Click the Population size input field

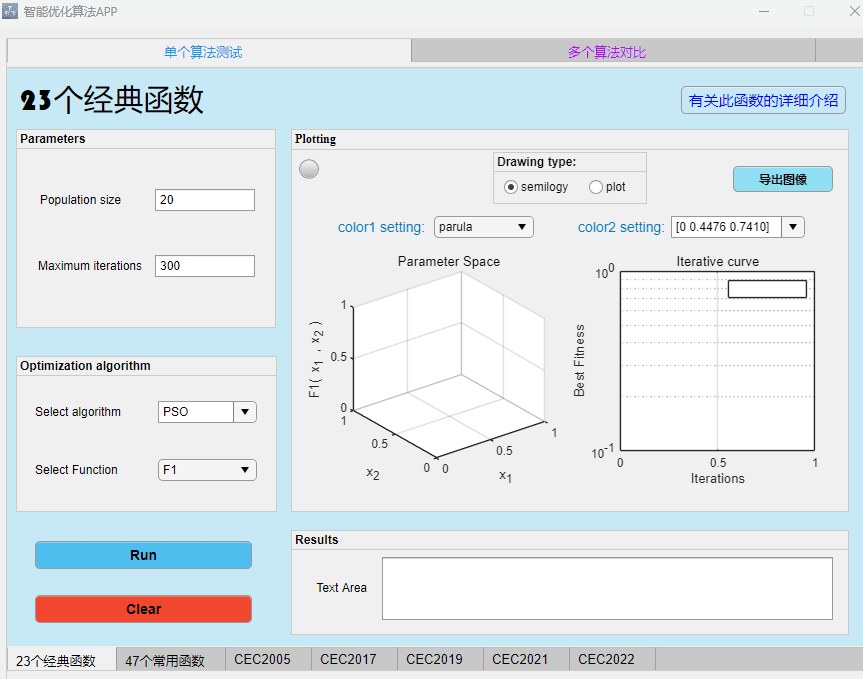click(x=205, y=200)
